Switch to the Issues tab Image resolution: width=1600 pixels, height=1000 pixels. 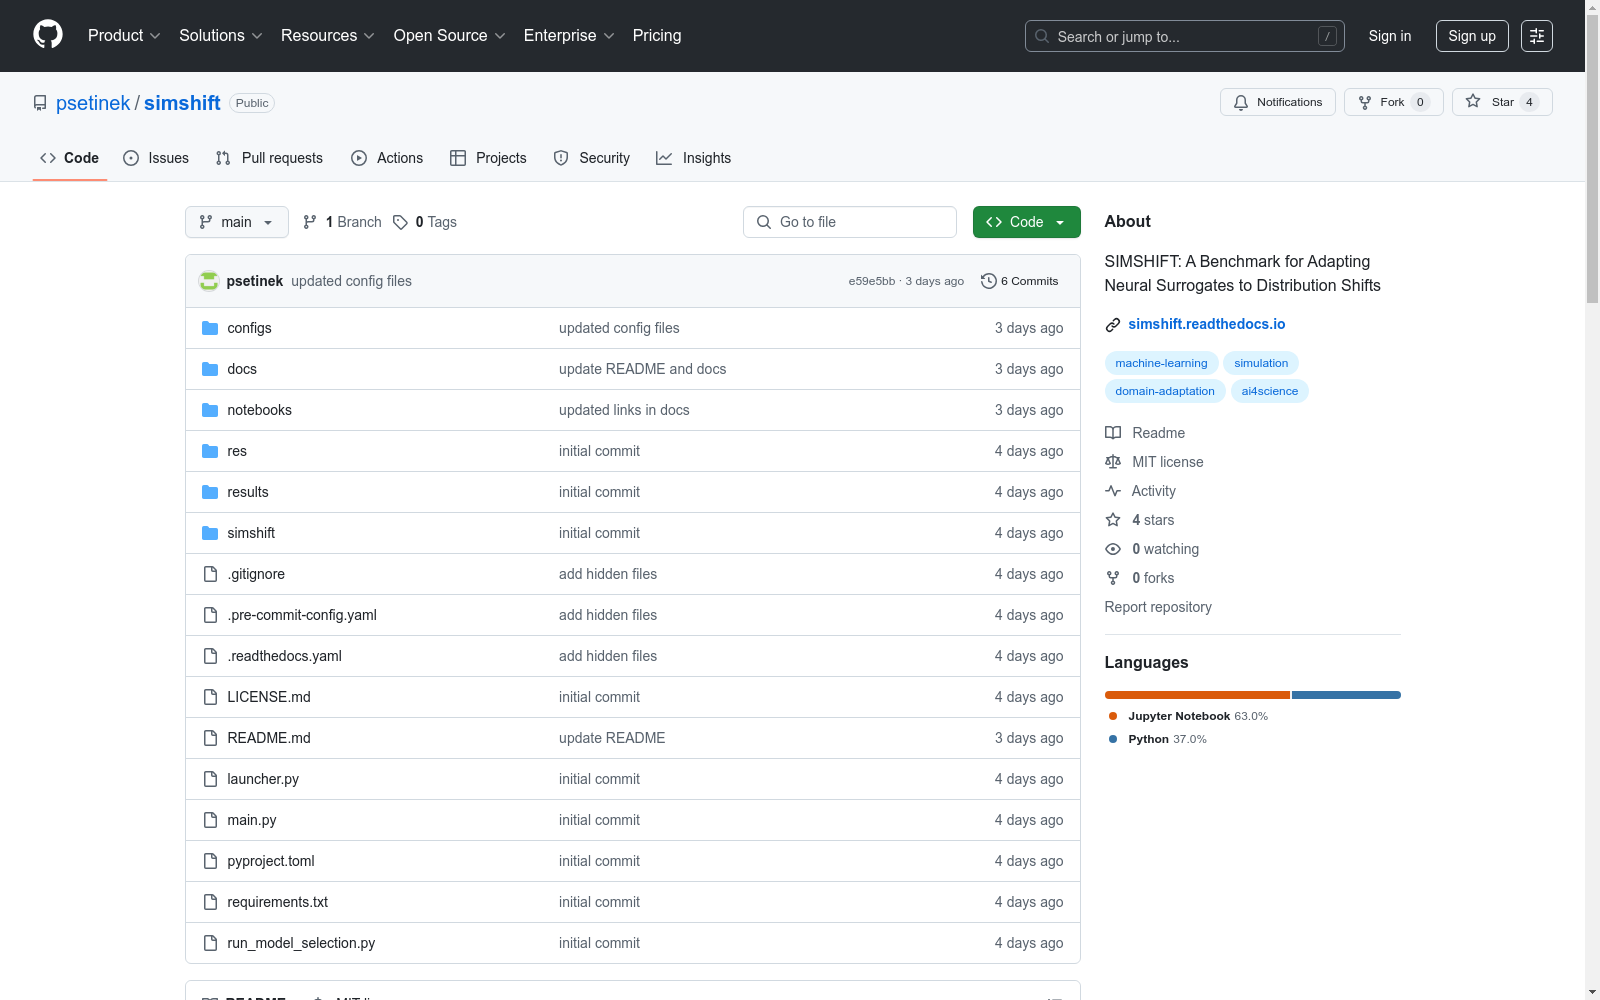pyautogui.click(x=156, y=158)
